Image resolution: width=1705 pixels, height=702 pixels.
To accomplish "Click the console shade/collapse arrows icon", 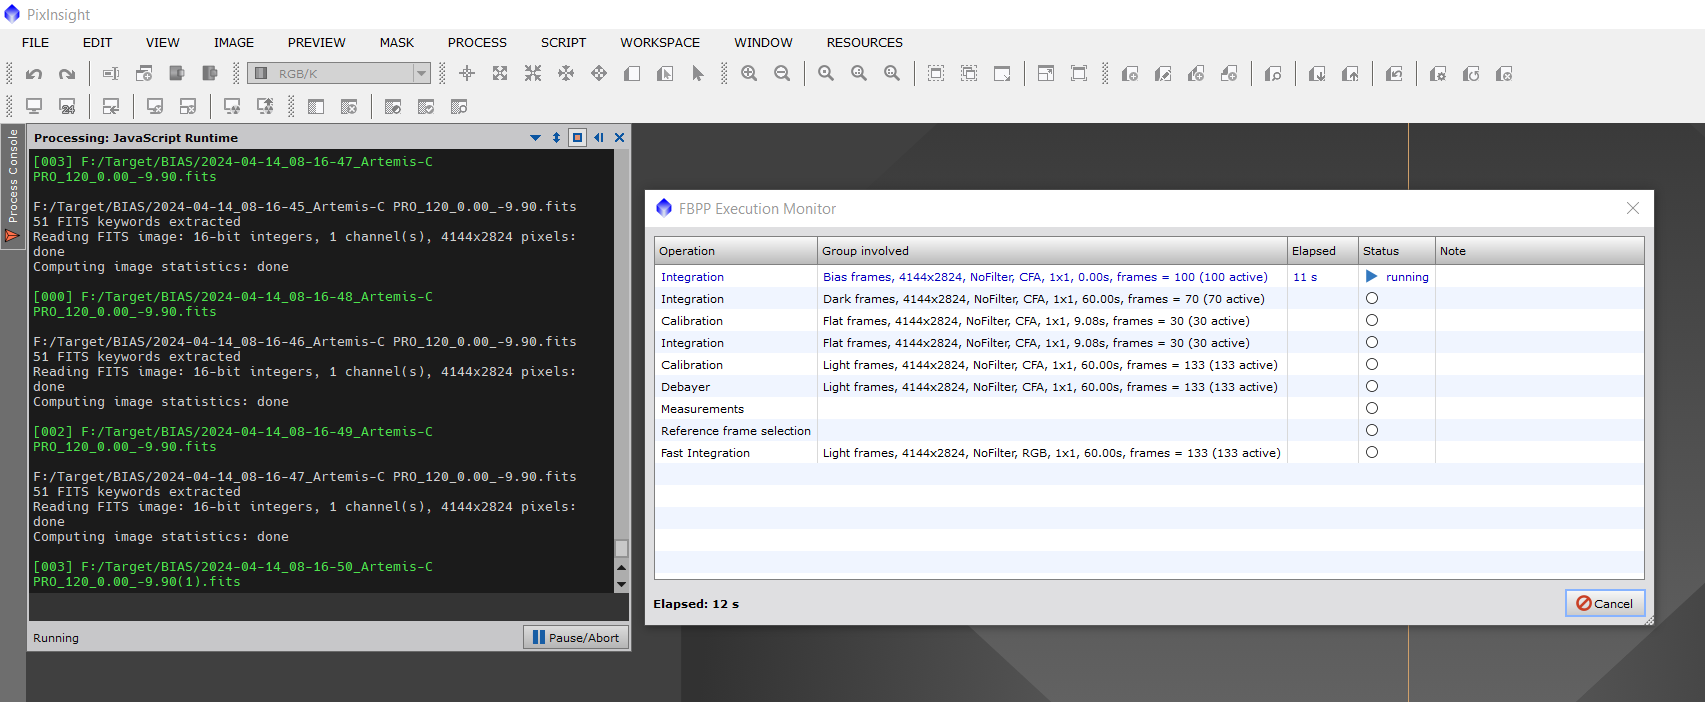I will coord(556,138).
